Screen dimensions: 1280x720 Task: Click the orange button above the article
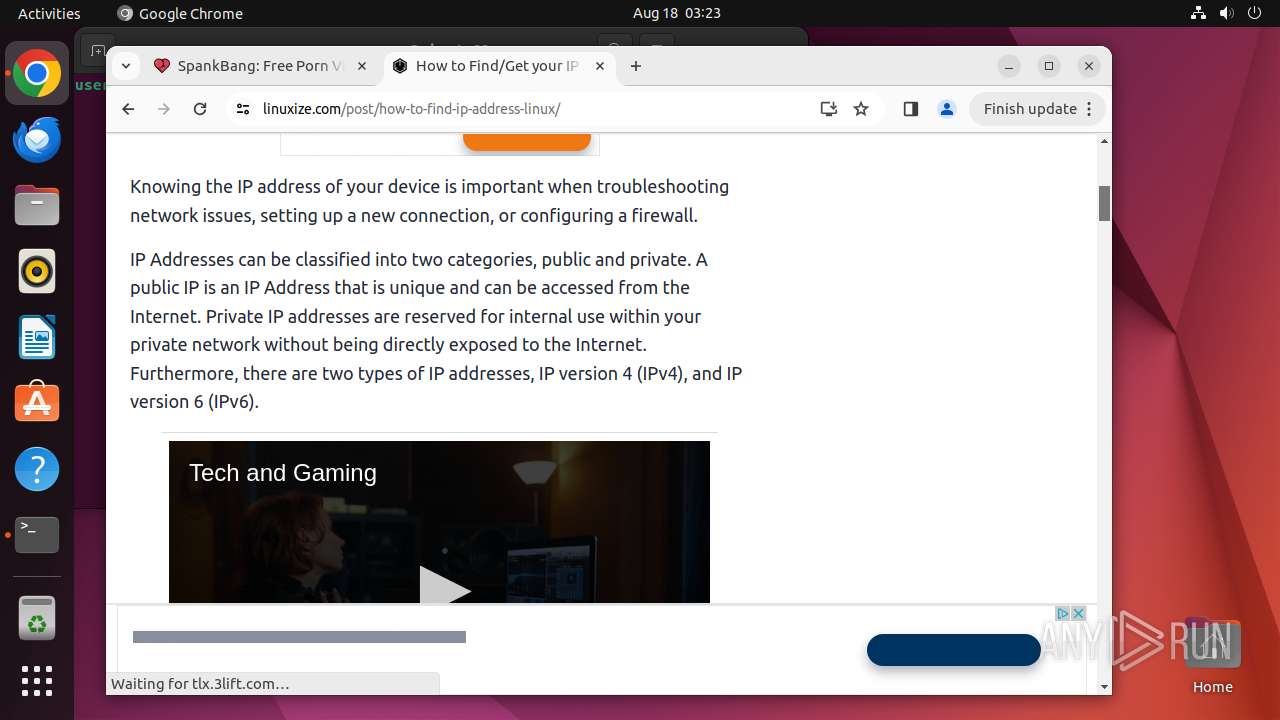tap(527, 142)
